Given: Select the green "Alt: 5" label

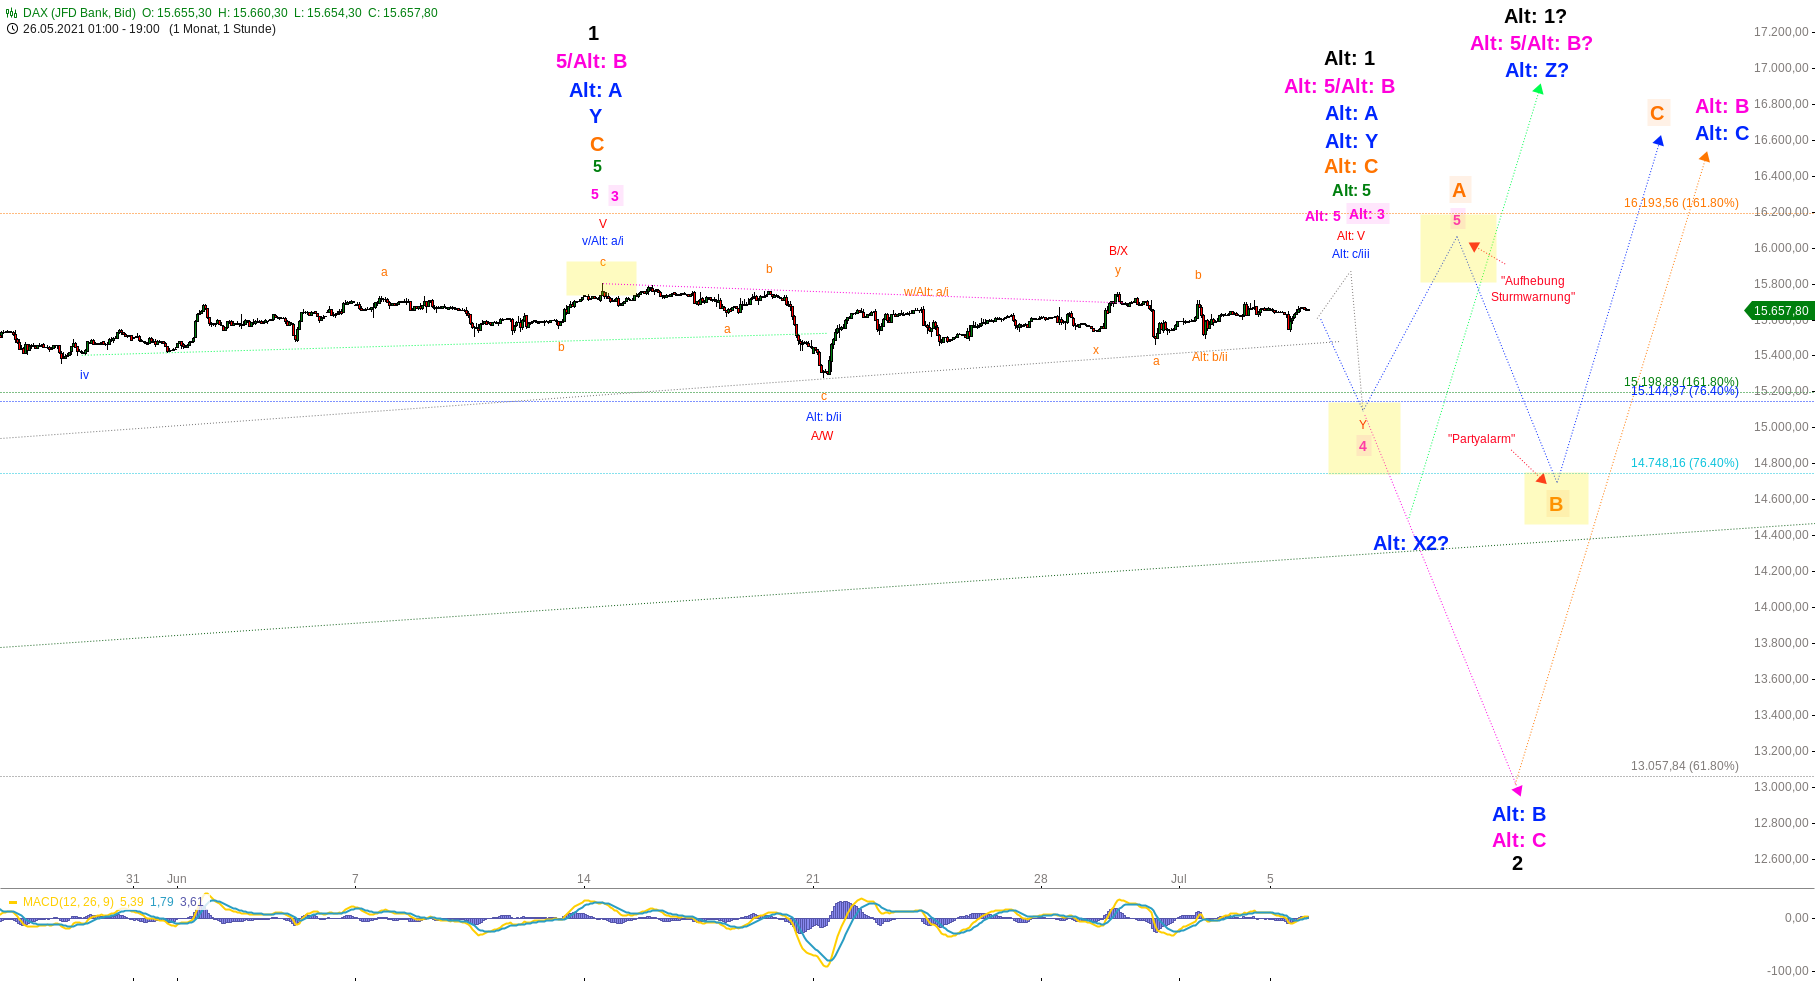Looking at the screenshot, I should (1351, 190).
